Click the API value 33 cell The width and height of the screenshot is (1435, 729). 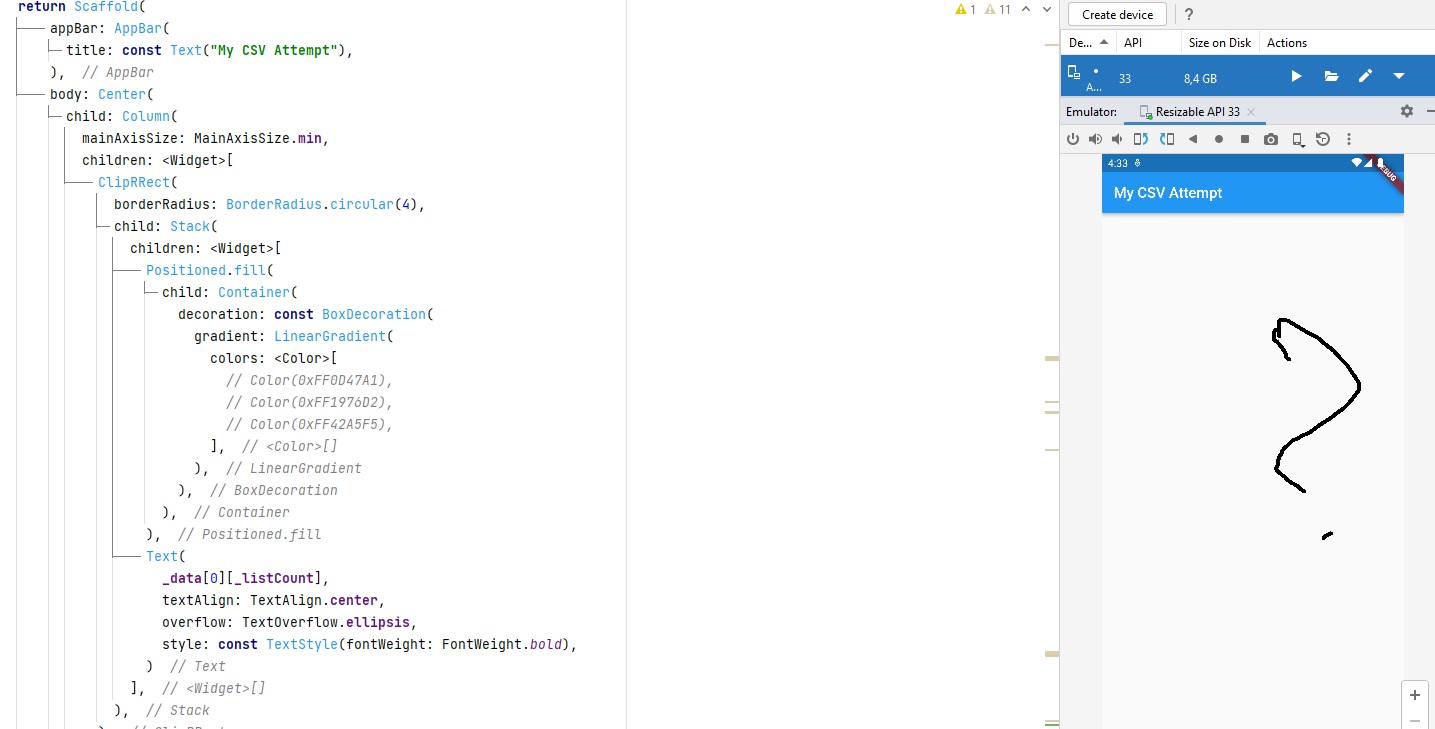click(1125, 78)
